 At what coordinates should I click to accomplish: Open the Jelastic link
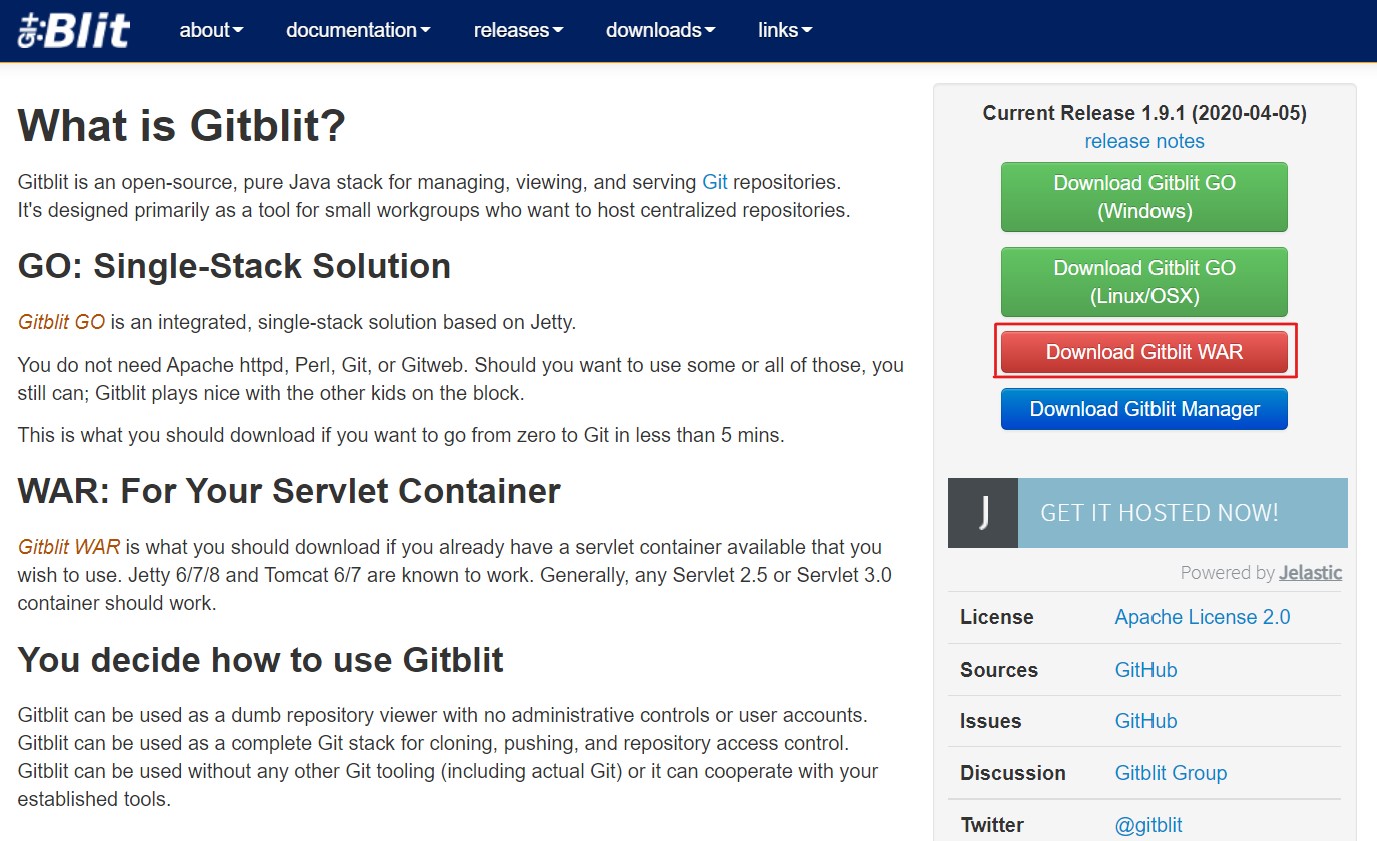click(1311, 573)
